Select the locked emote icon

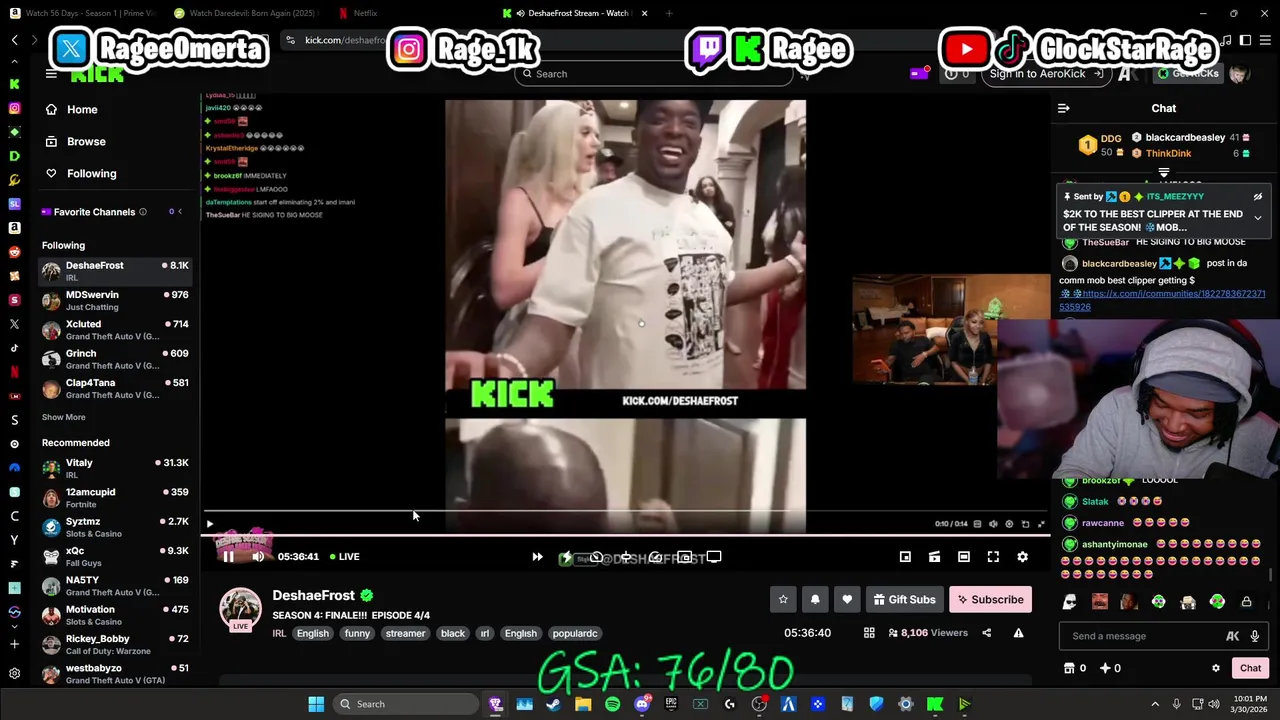1246,602
